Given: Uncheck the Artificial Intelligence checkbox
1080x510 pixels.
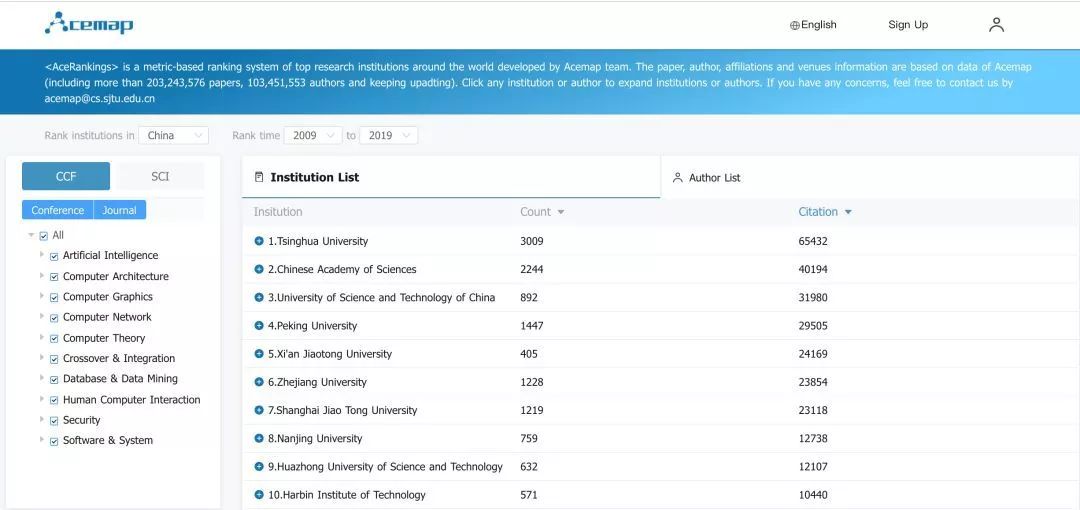Looking at the screenshot, I should click(54, 256).
